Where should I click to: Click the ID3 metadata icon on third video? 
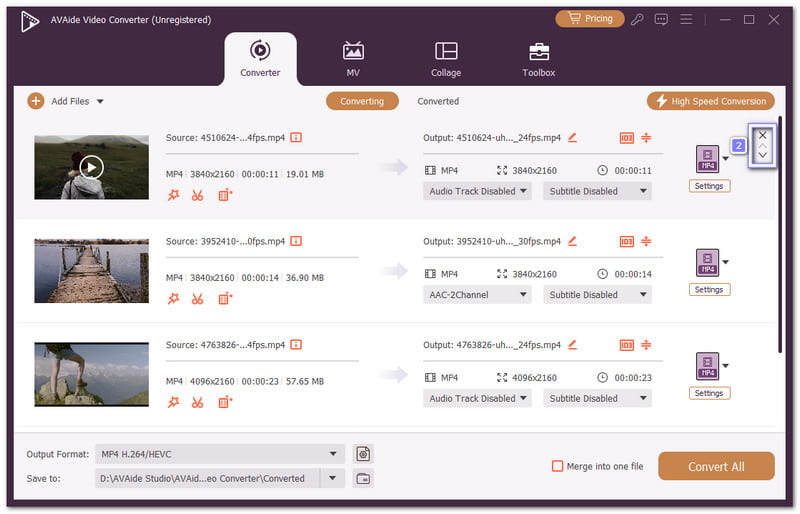click(x=627, y=345)
